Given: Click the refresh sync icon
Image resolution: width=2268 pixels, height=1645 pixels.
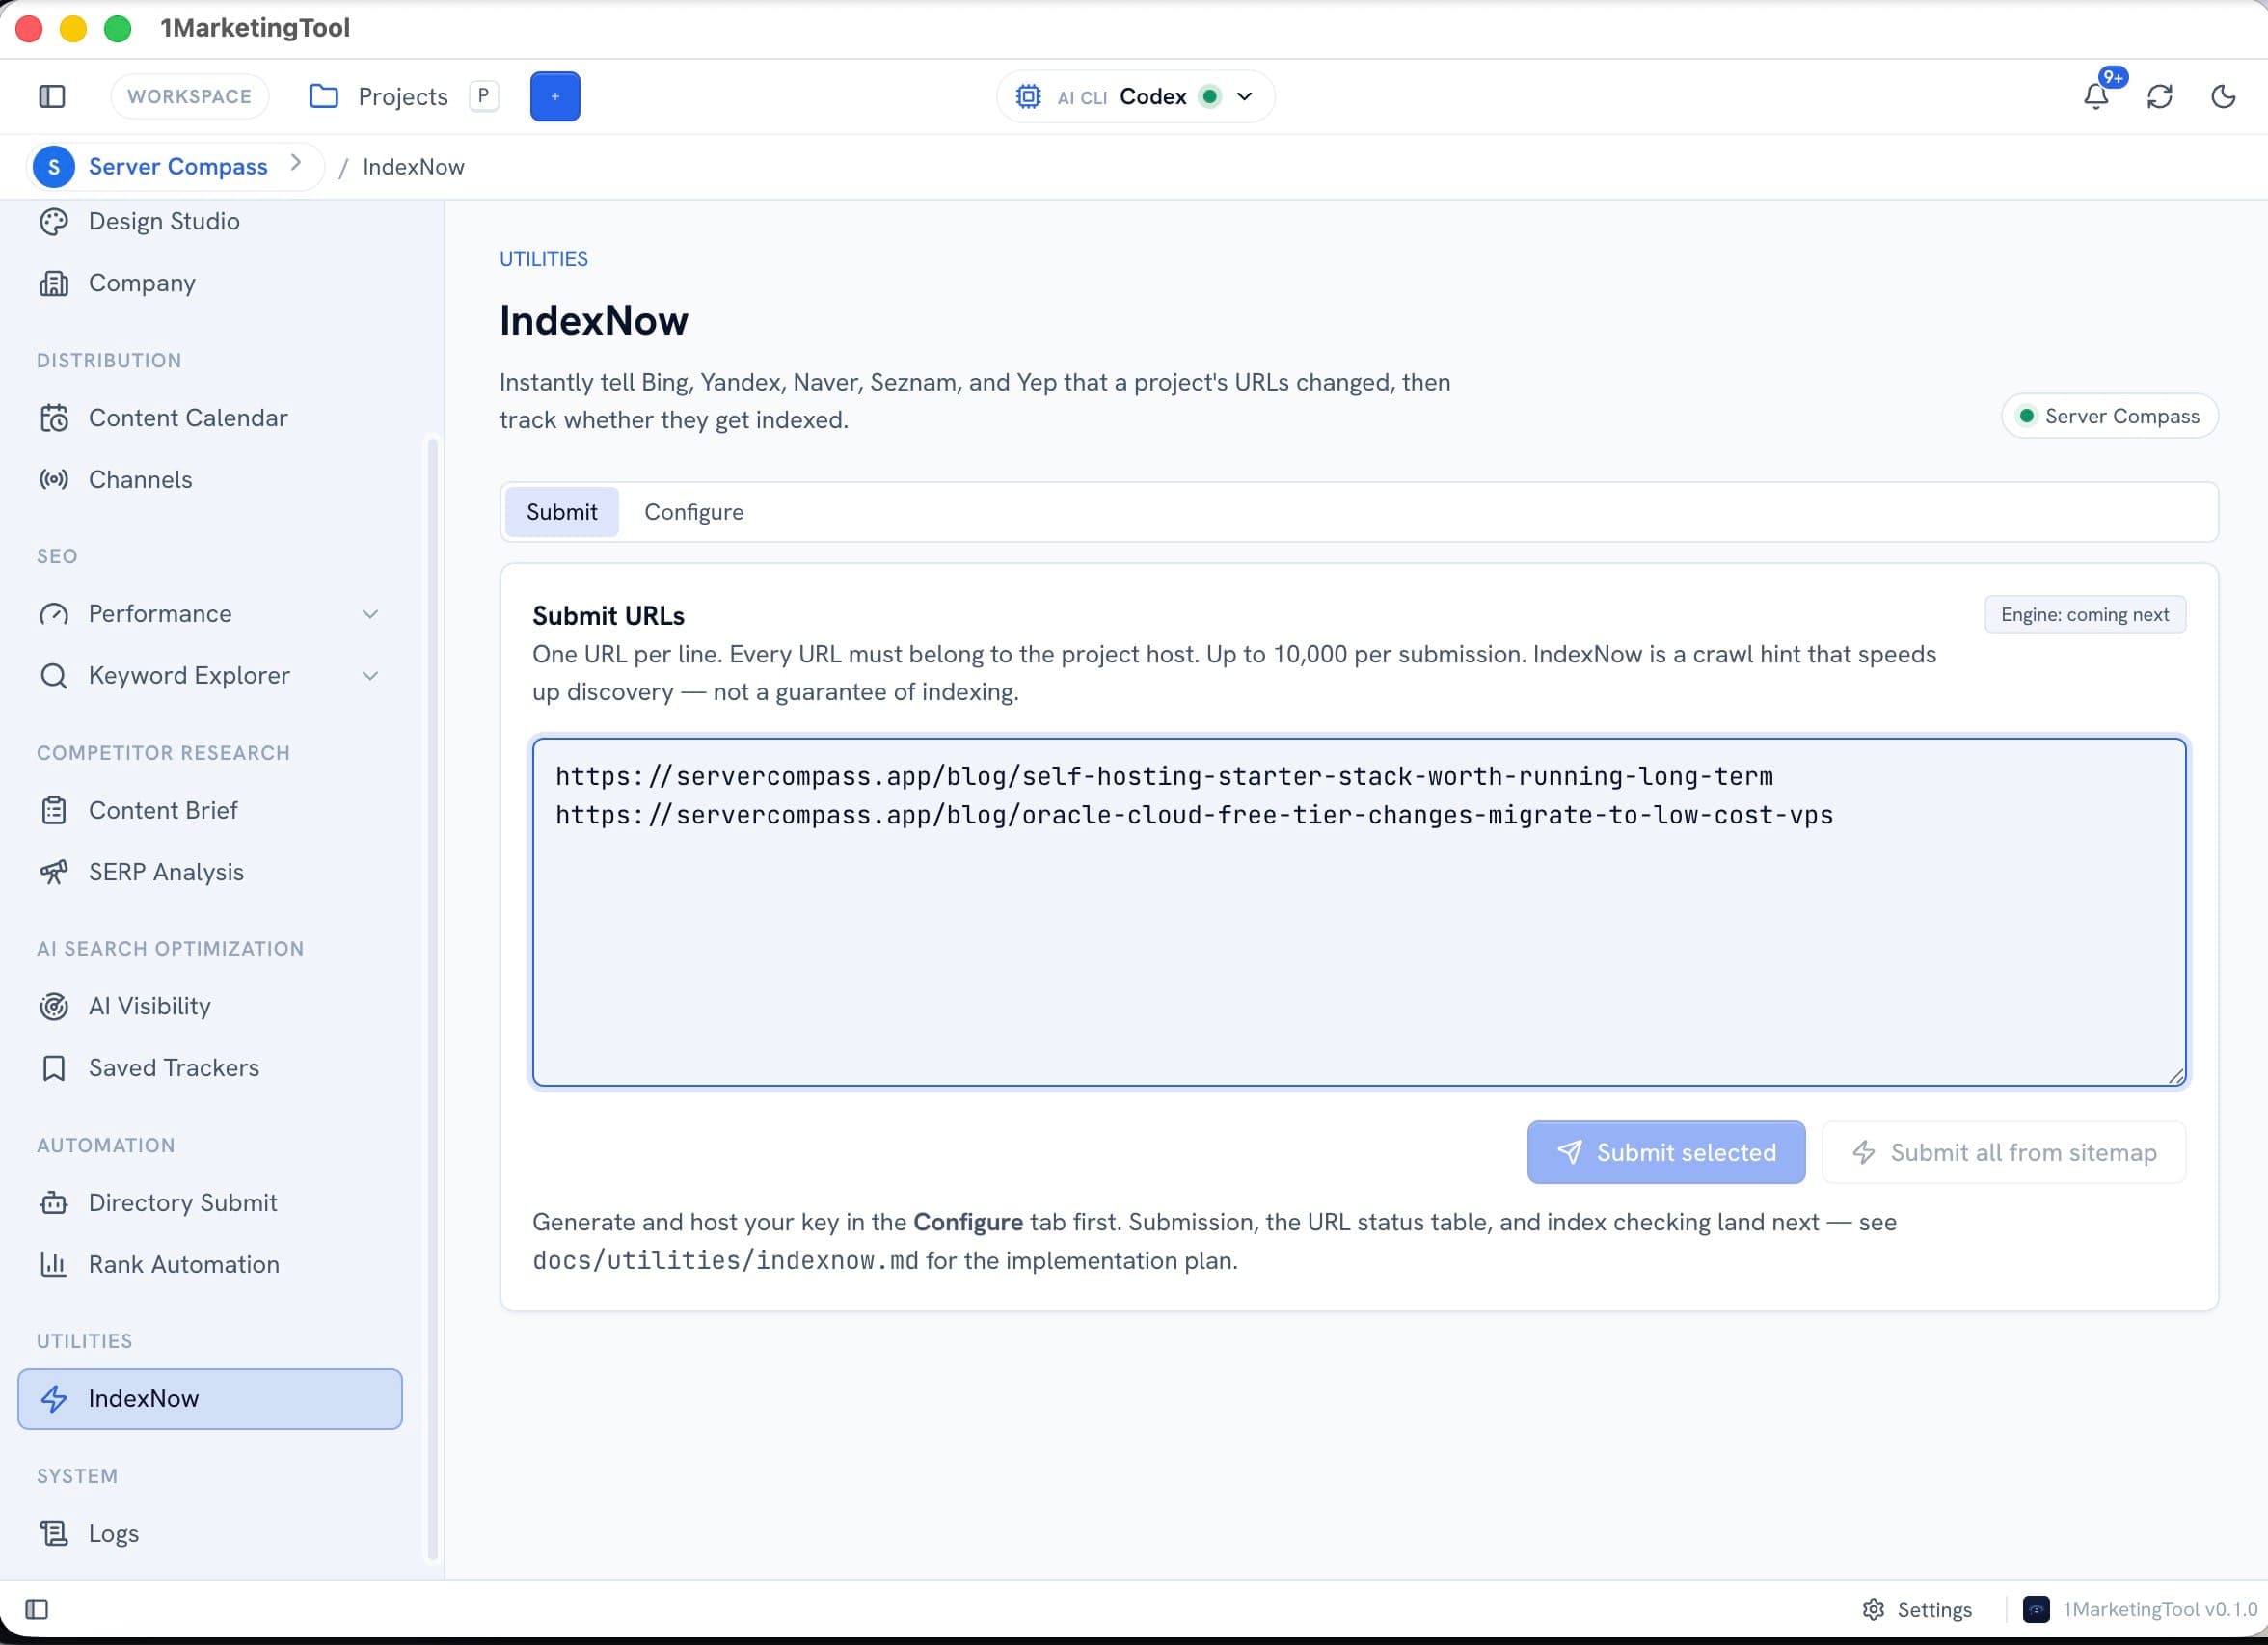Looking at the screenshot, I should [2160, 96].
